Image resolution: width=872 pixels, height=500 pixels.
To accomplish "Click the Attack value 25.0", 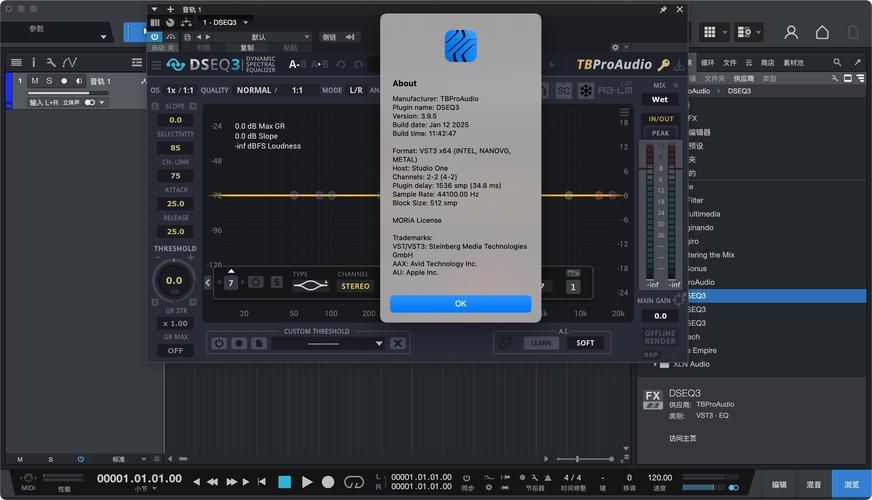I will pos(175,204).
